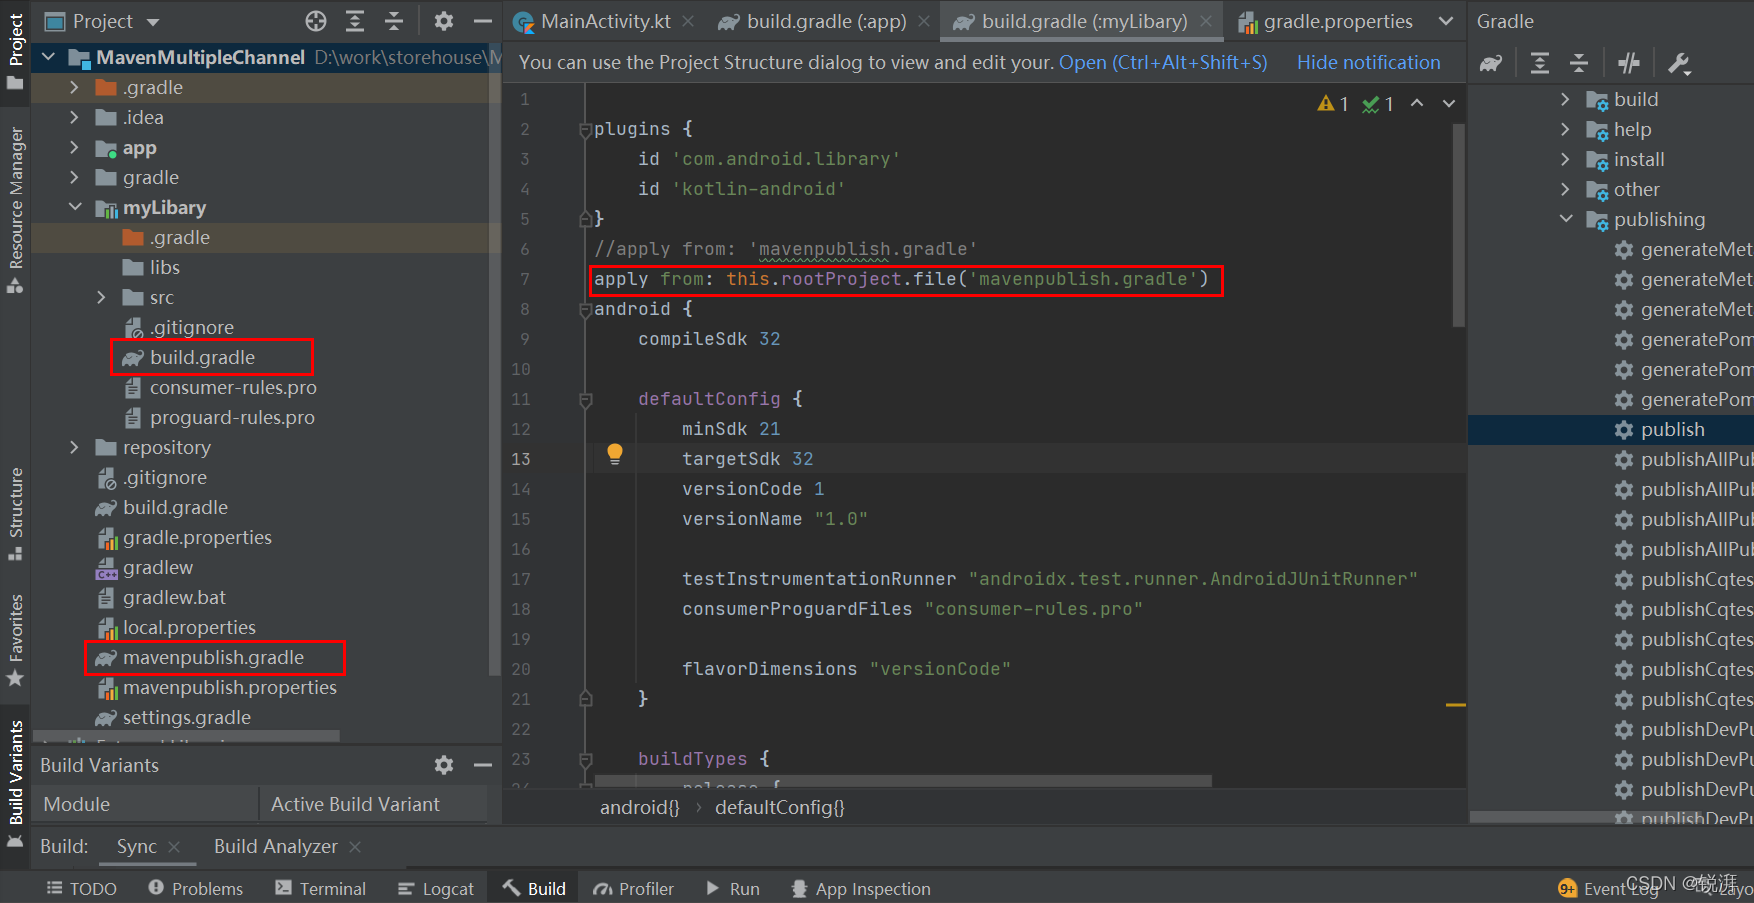Screen dimensions: 1754x903
Task: Collapse the plugins block on line 2
Action: [x=585, y=129]
